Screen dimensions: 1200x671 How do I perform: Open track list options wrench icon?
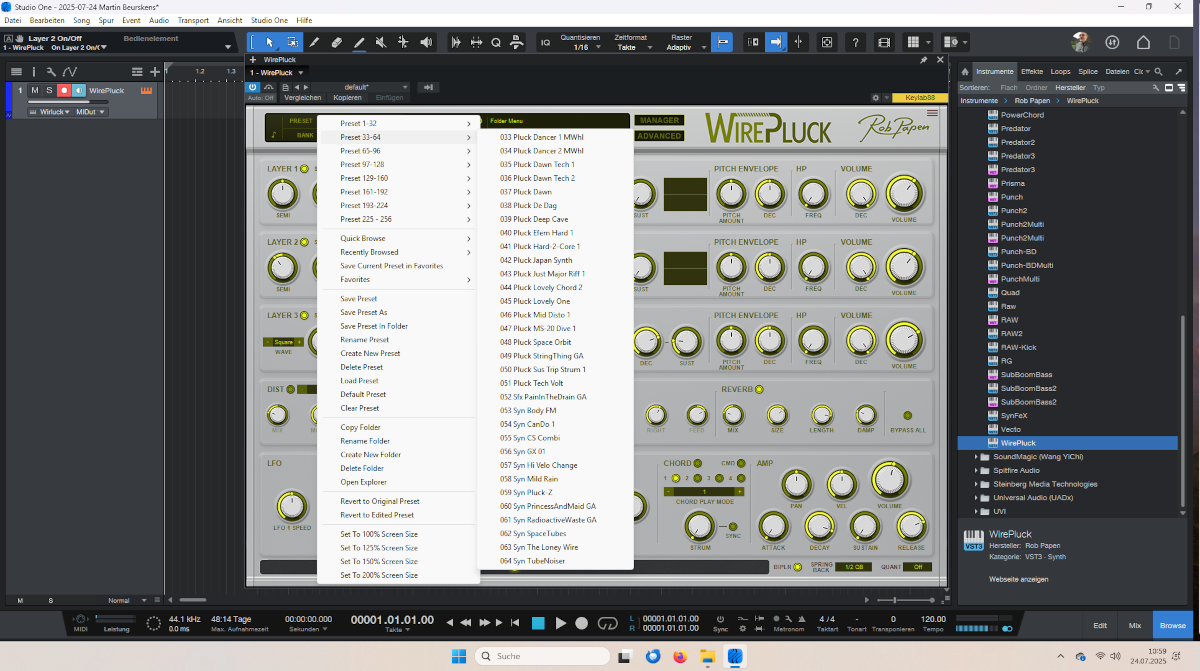[51, 72]
